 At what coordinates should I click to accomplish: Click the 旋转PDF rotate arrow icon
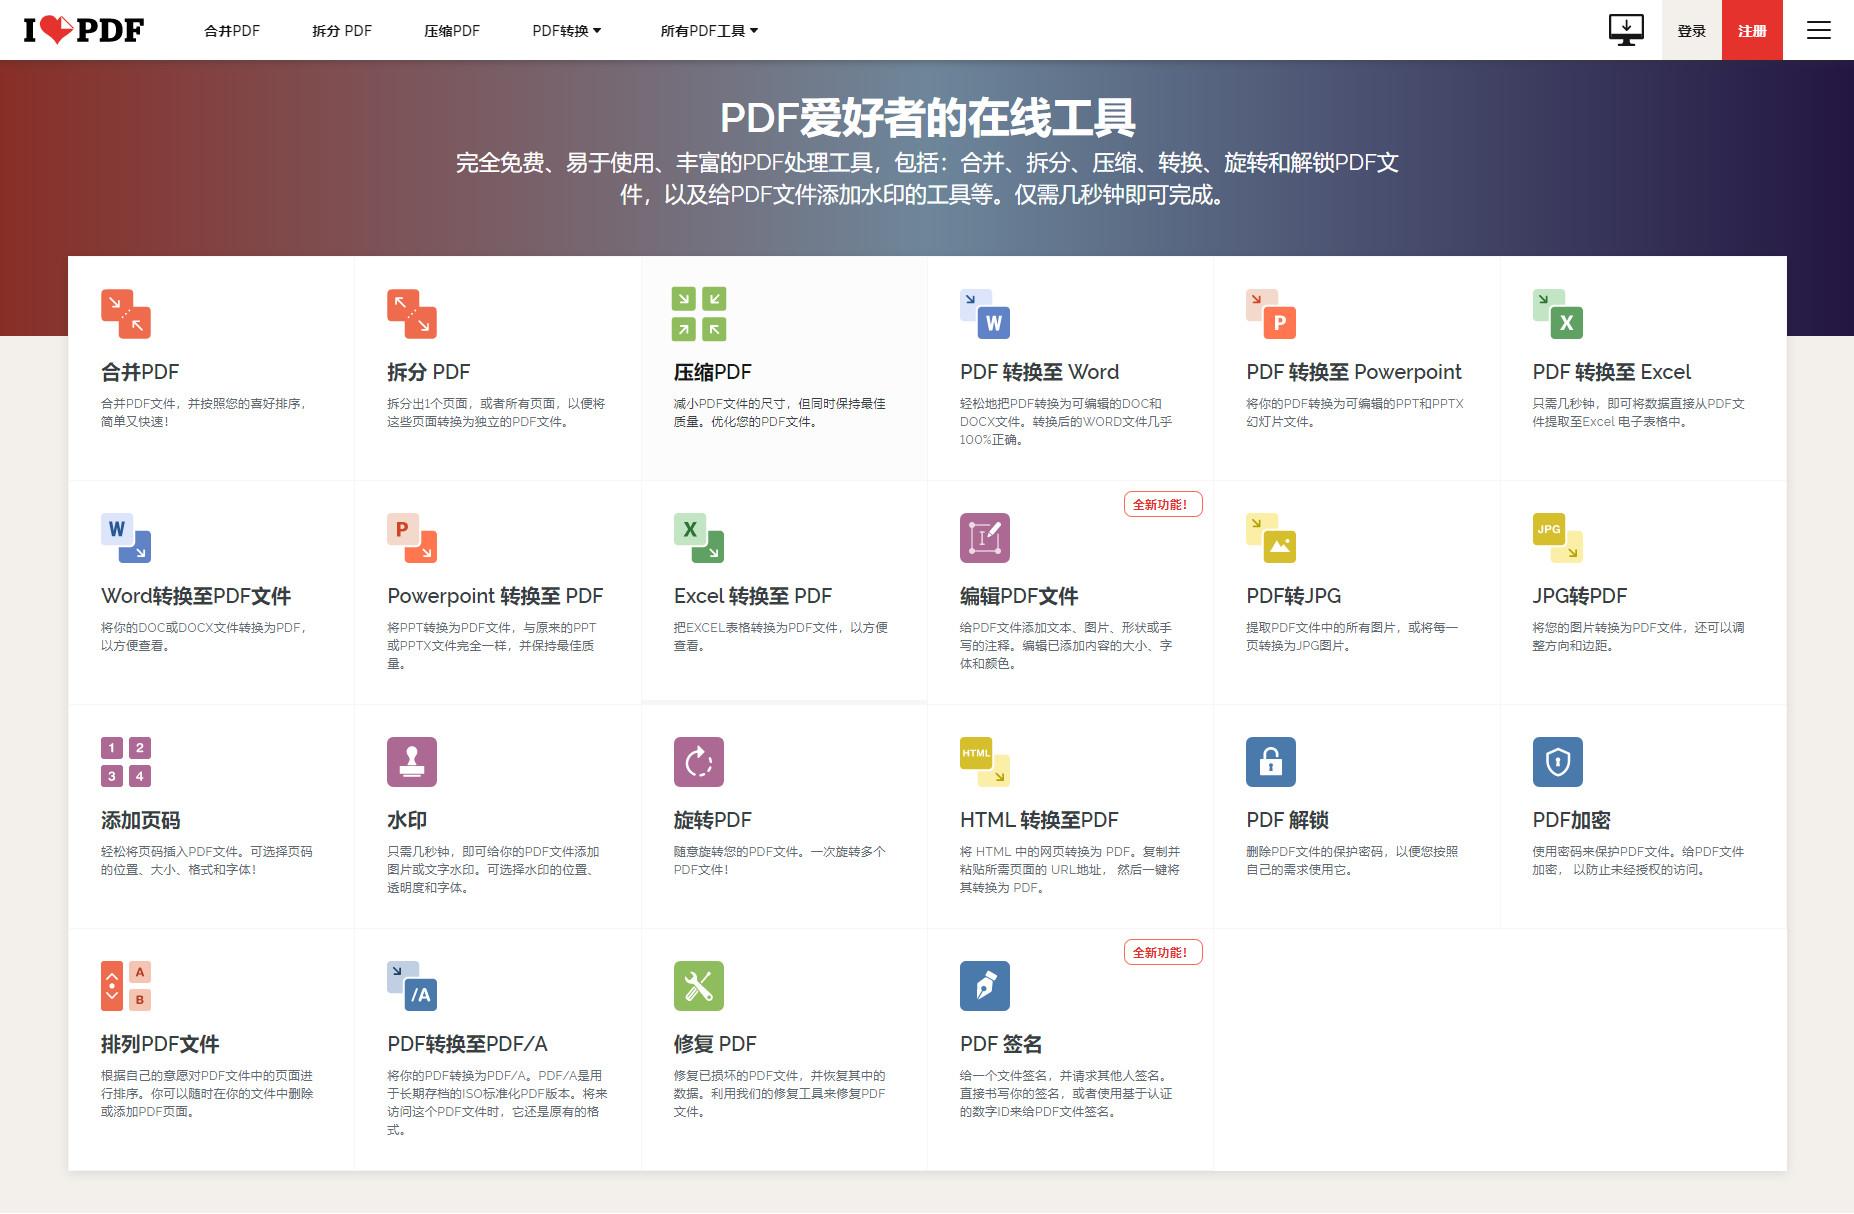(x=699, y=762)
